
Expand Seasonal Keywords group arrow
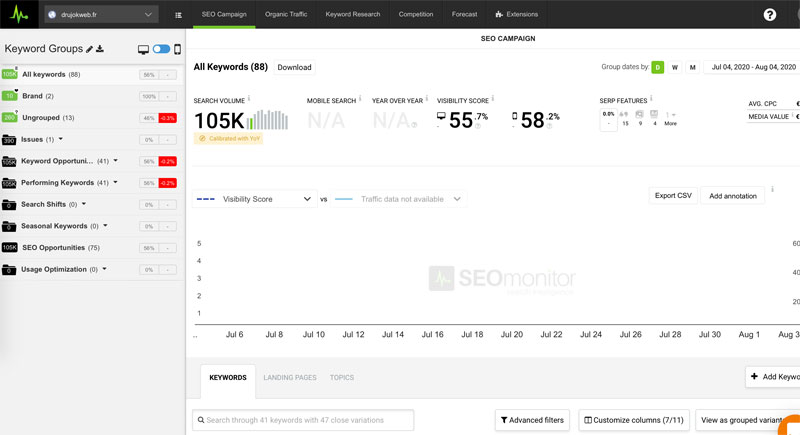105,225
